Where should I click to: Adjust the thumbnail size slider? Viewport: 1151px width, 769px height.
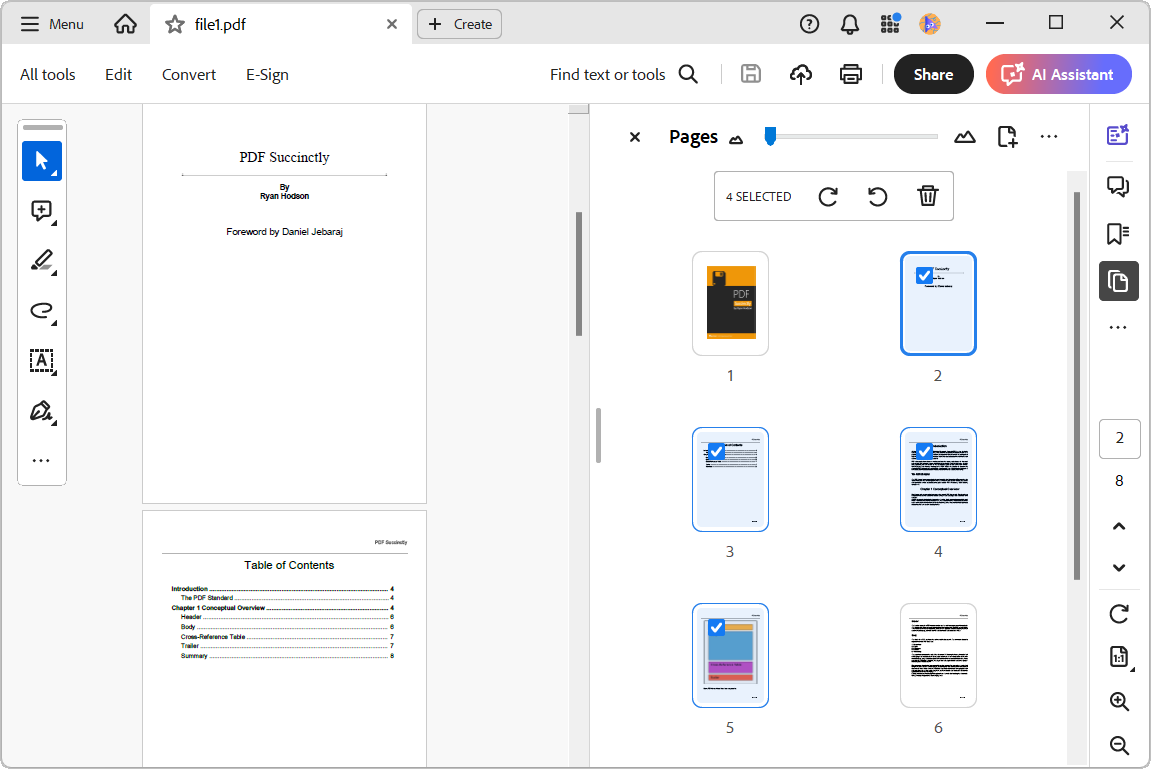click(x=770, y=136)
